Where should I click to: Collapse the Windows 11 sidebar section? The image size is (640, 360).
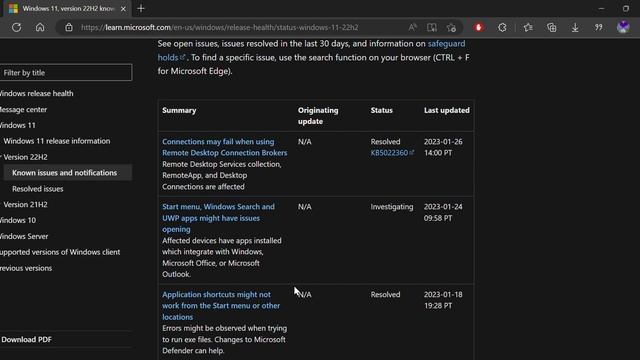[x=18, y=125]
